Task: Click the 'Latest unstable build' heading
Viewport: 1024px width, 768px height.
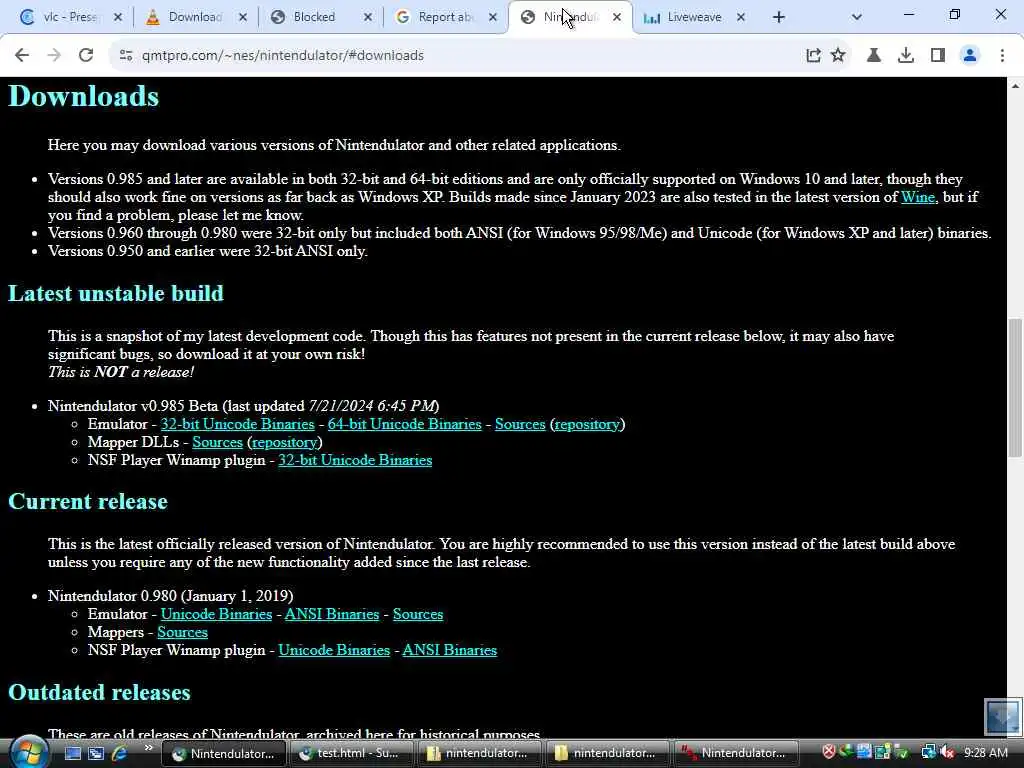Action: click(116, 293)
